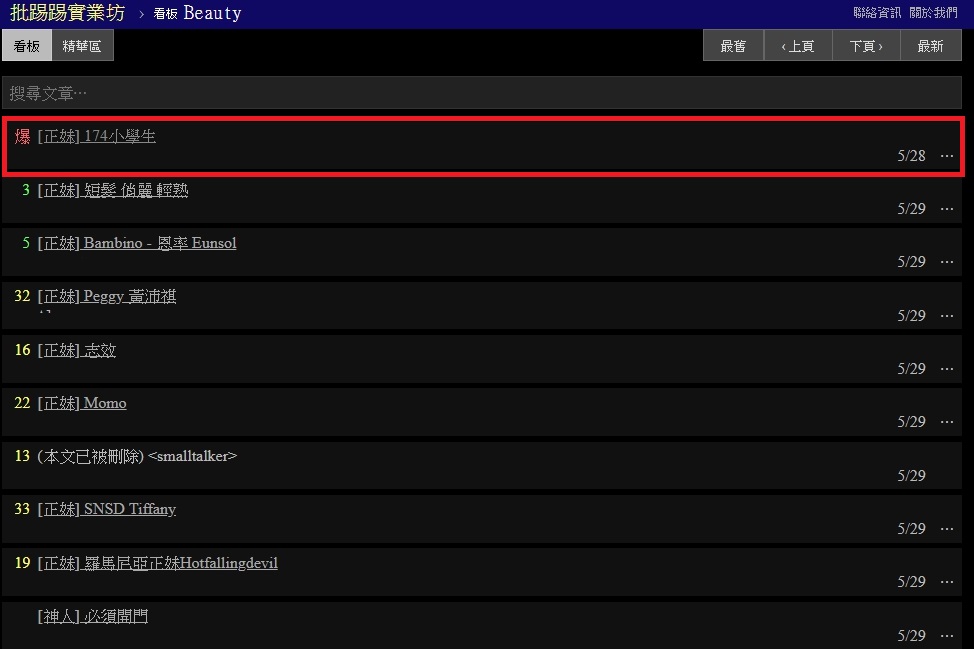Open the 關於我們 link
The height and width of the screenshot is (649, 974).
pyautogui.click(x=933, y=13)
